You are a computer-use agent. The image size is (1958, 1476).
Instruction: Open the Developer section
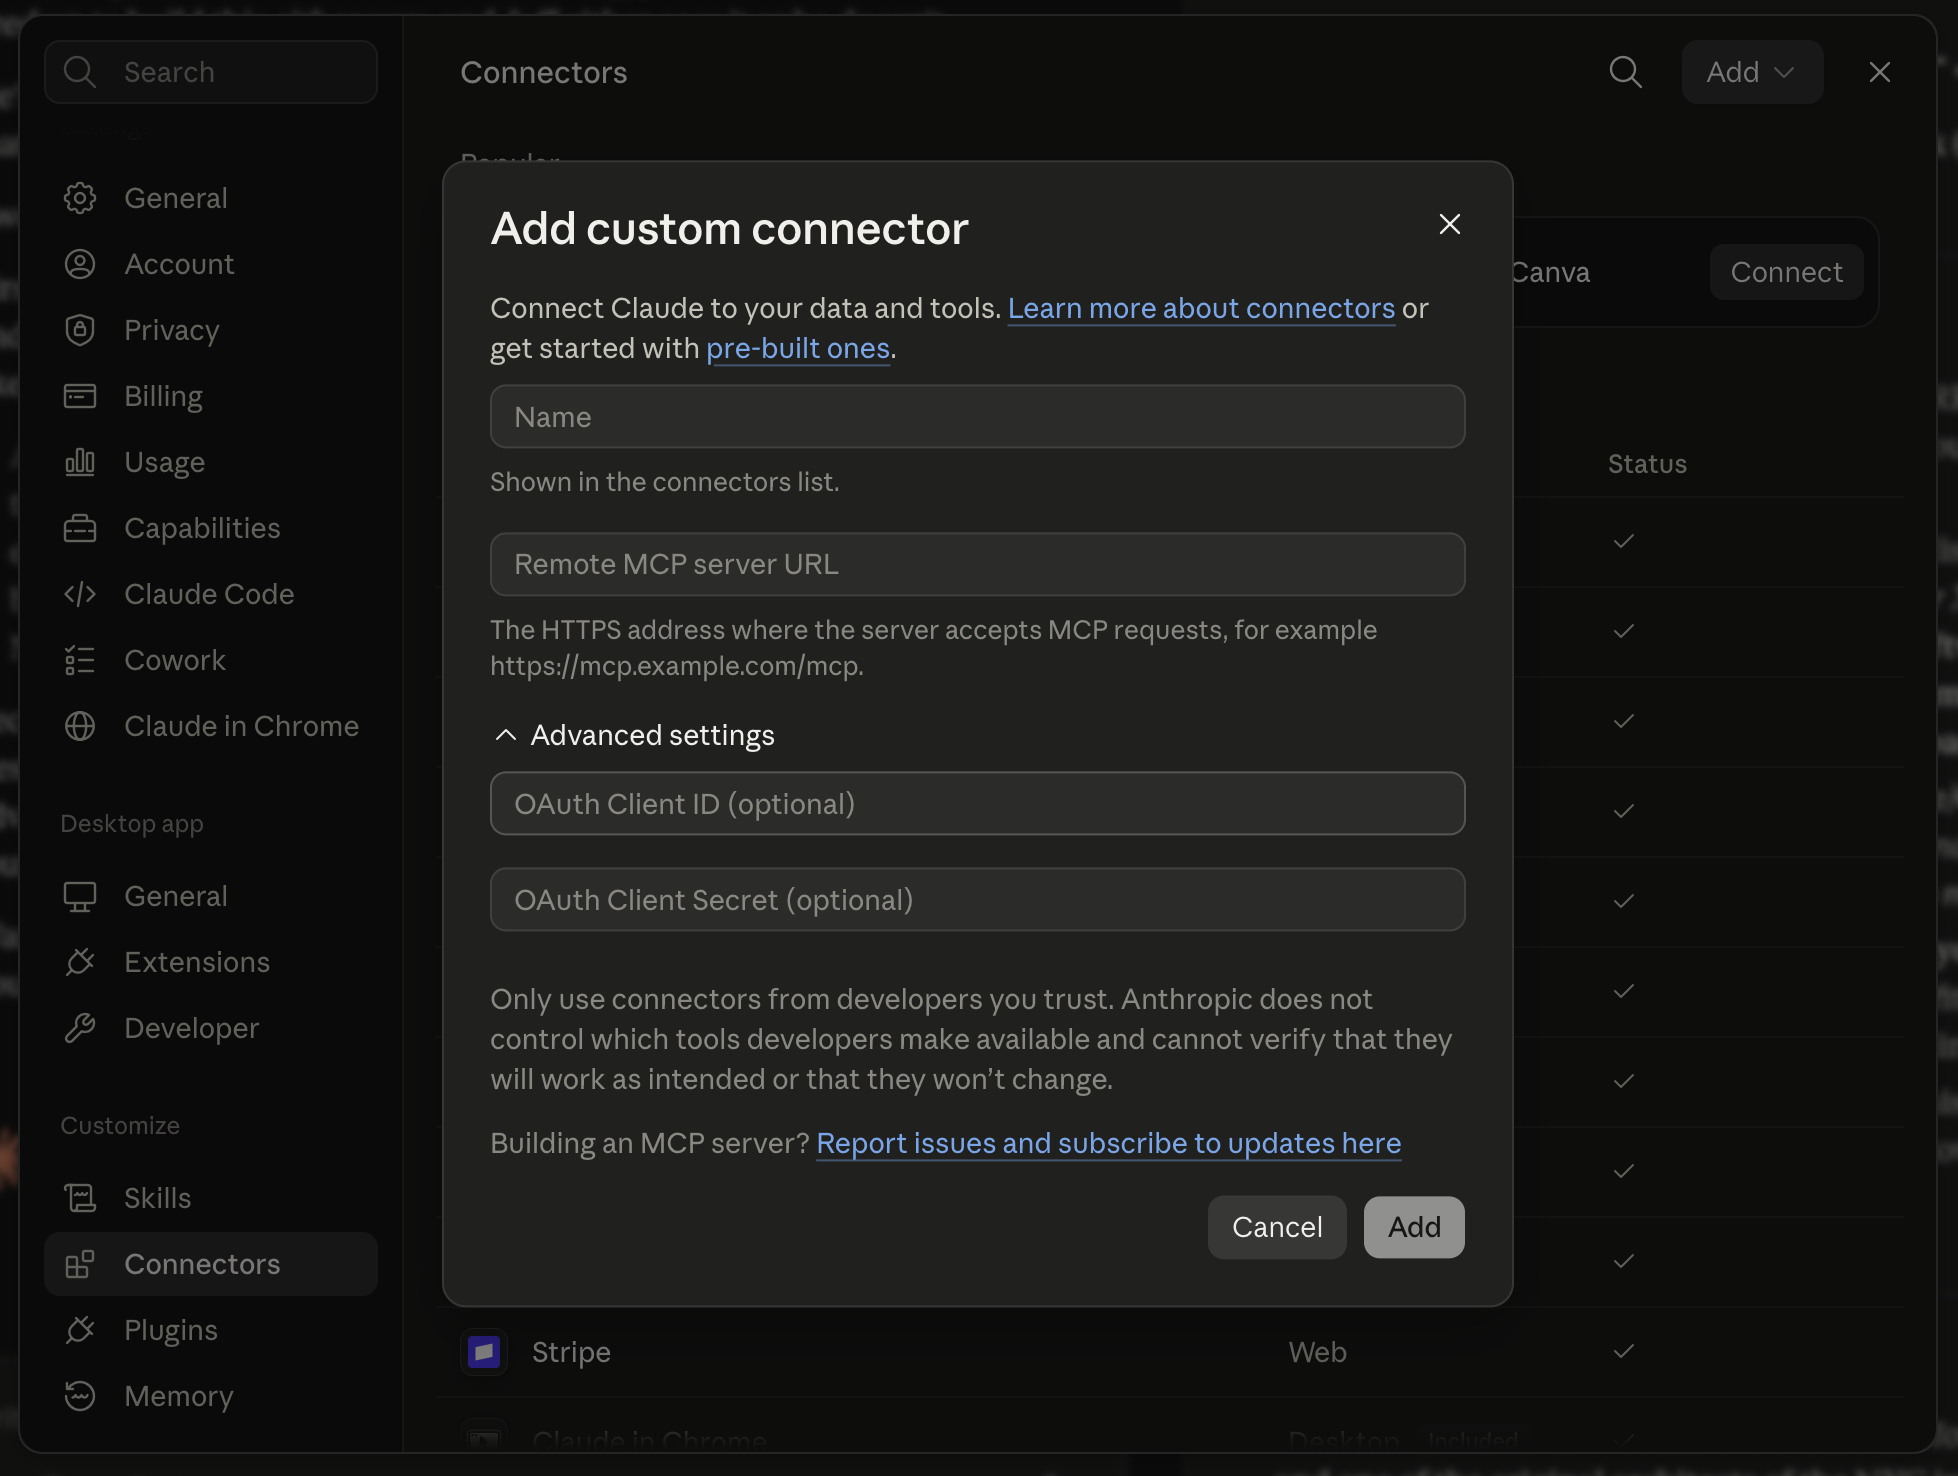pos(211,1028)
